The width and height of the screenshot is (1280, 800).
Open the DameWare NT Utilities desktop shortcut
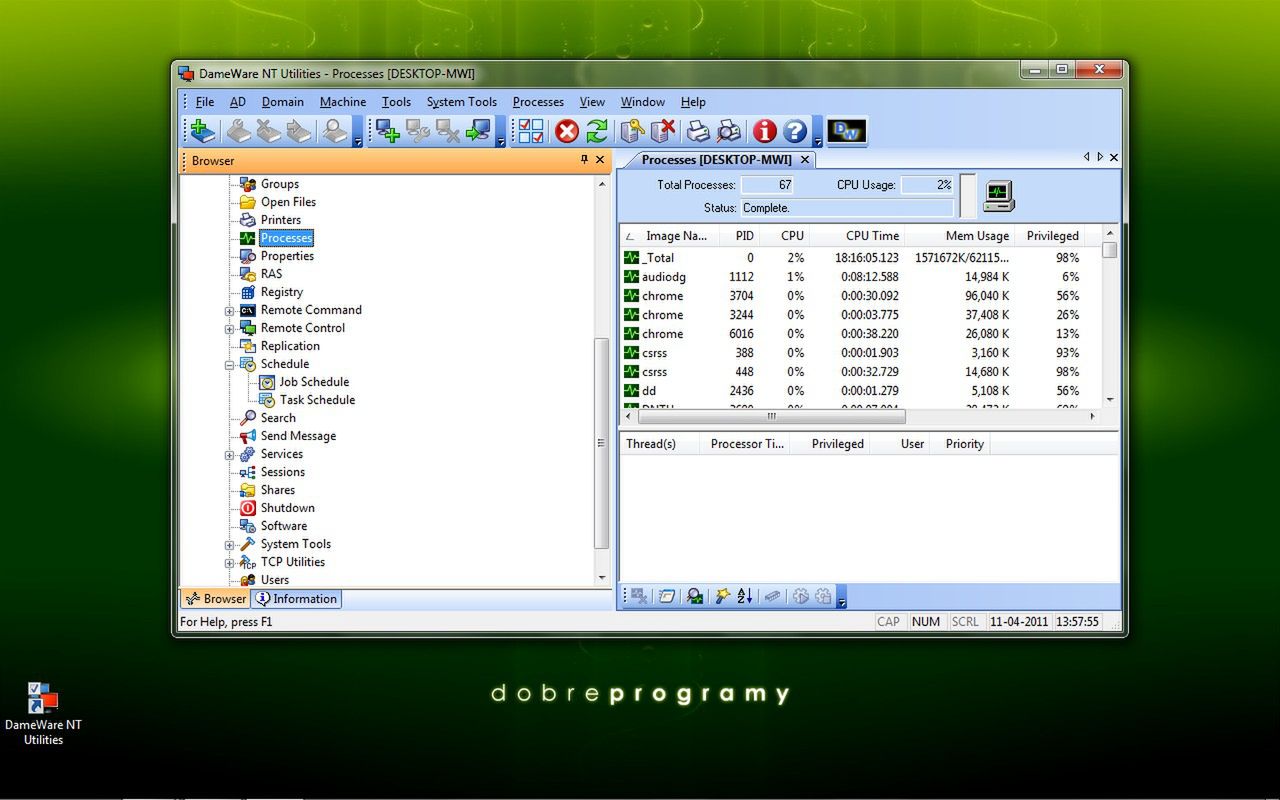[43, 714]
